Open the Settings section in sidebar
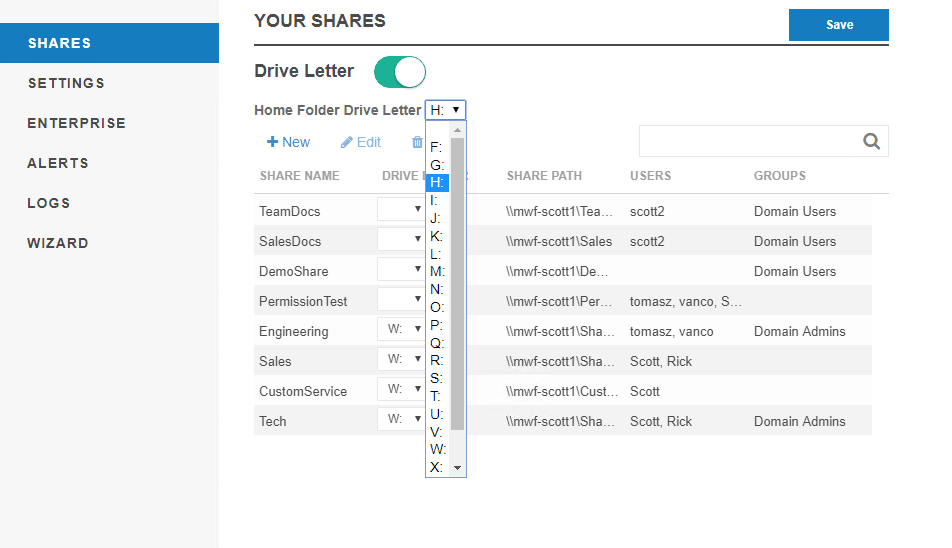 pyautogui.click(x=66, y=83)
